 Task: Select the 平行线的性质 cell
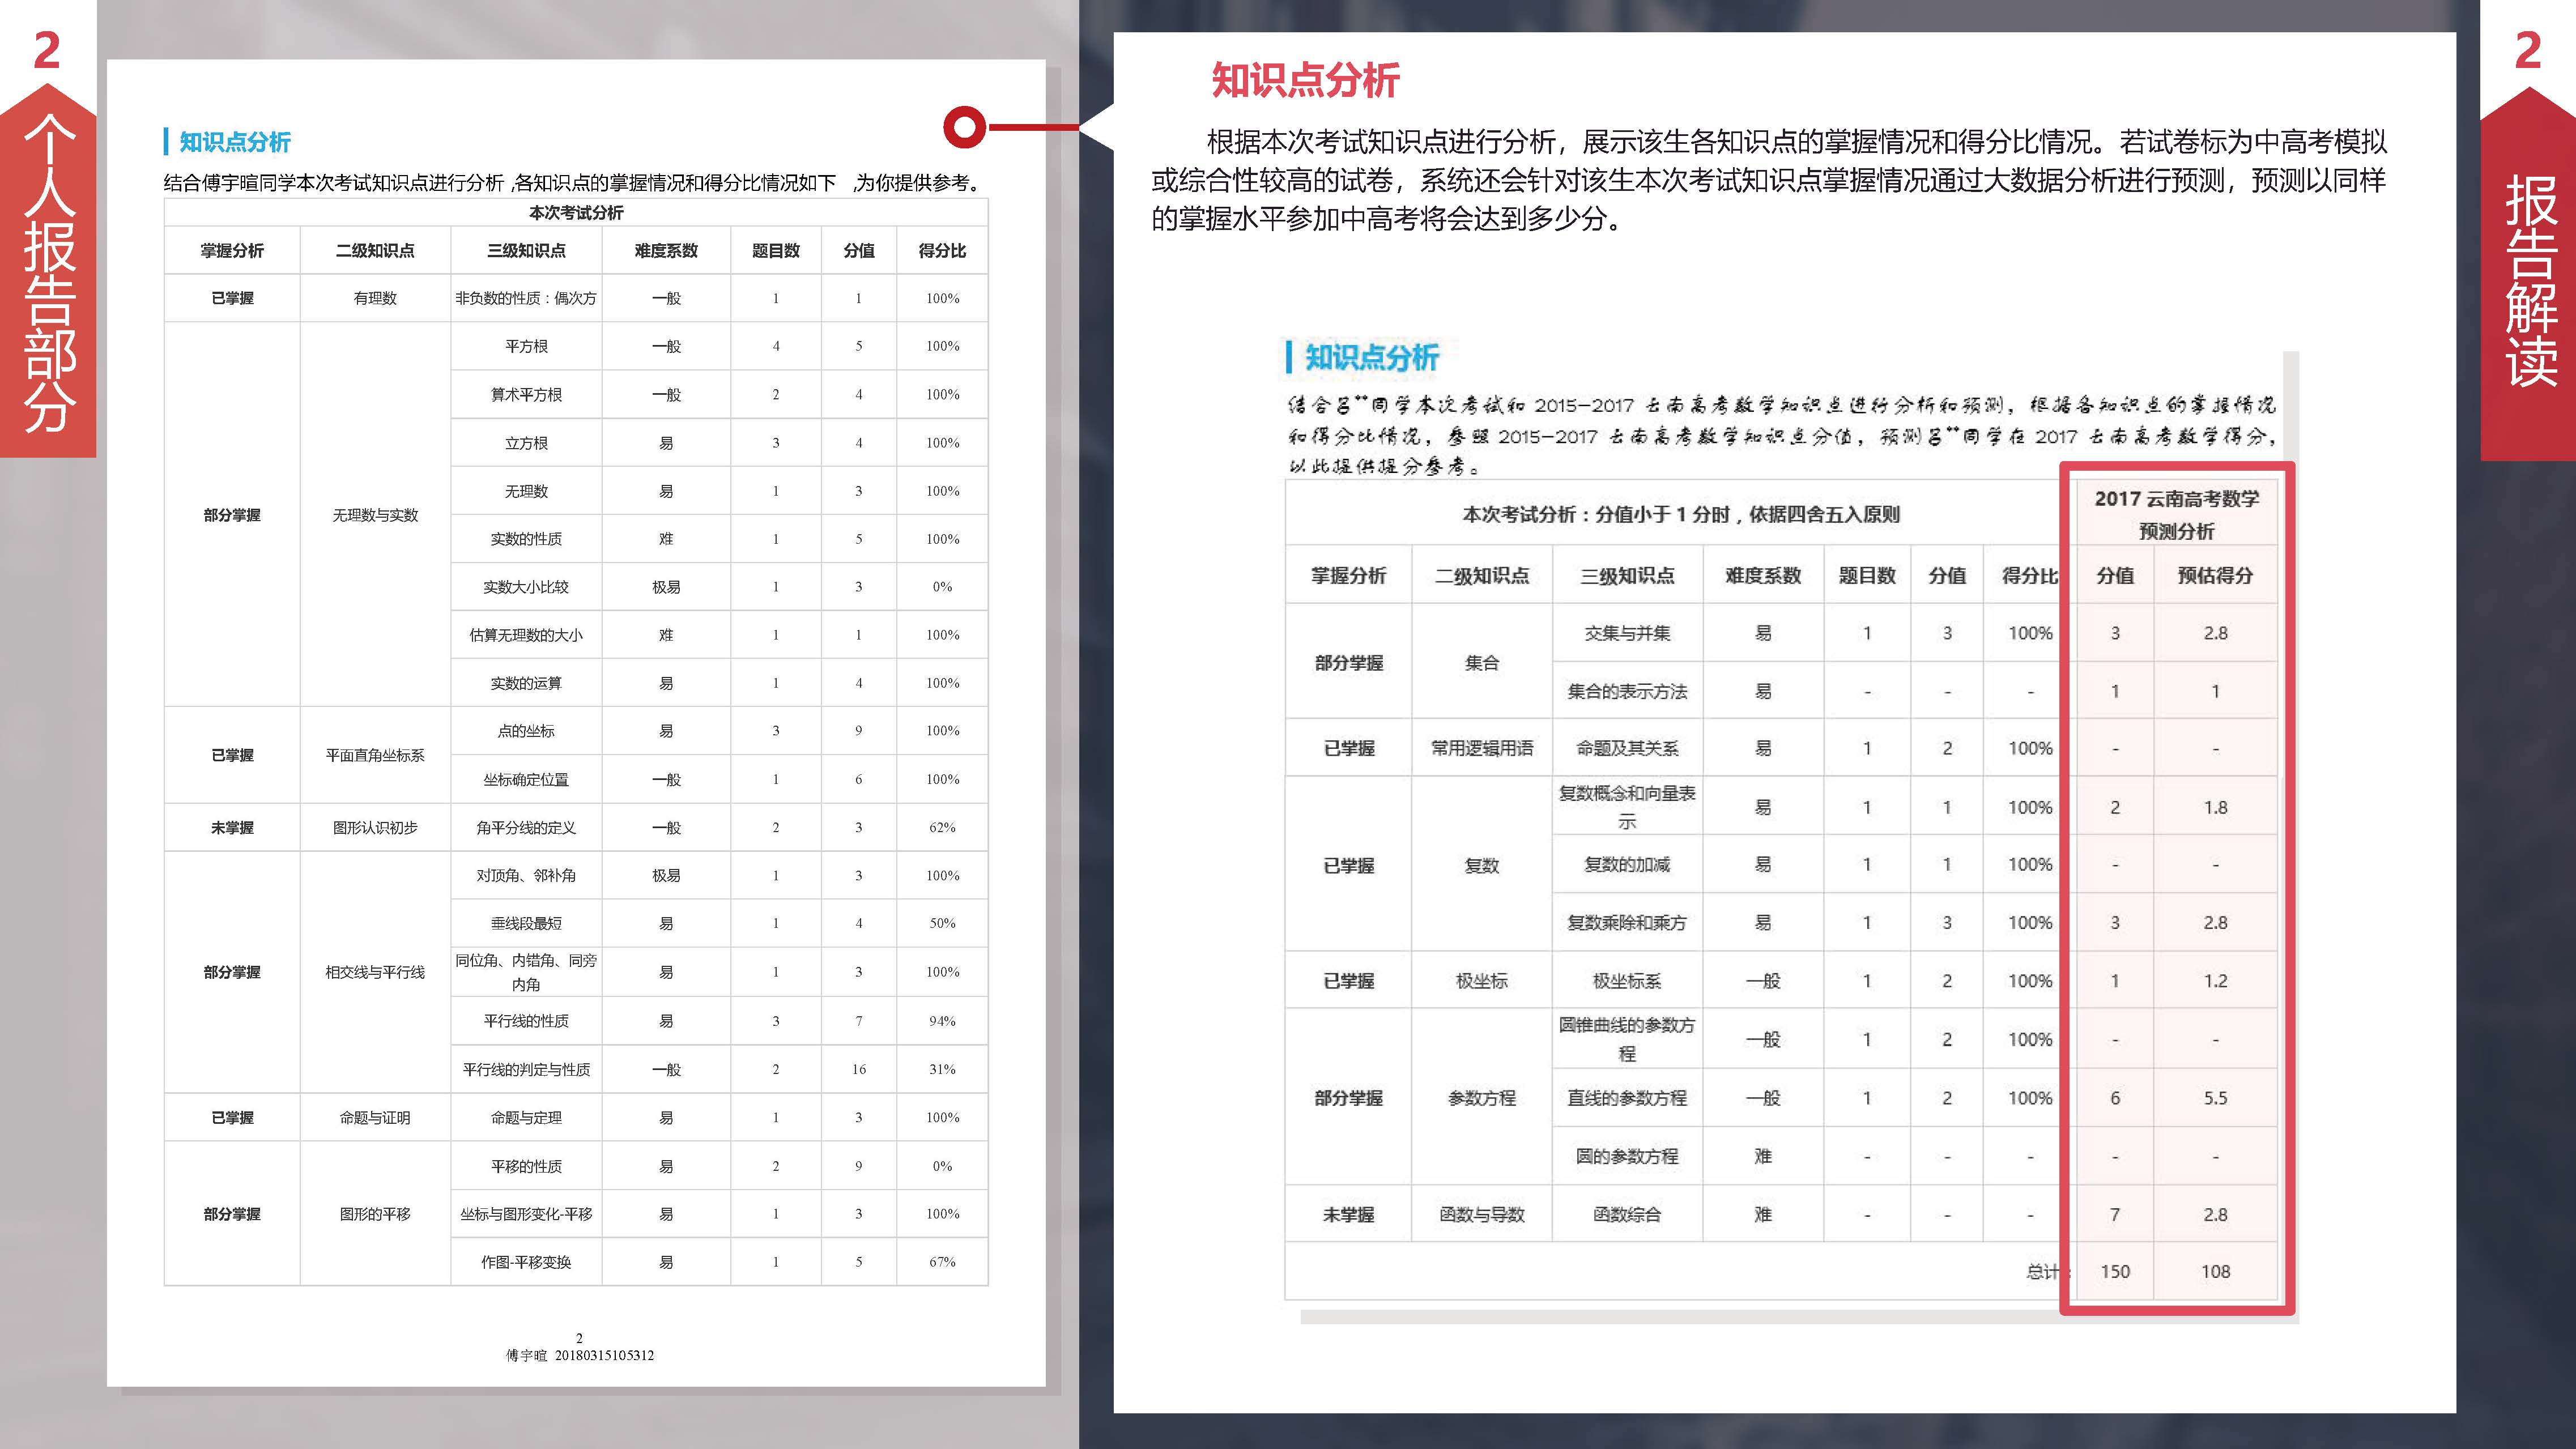[x=526, y=1021]
